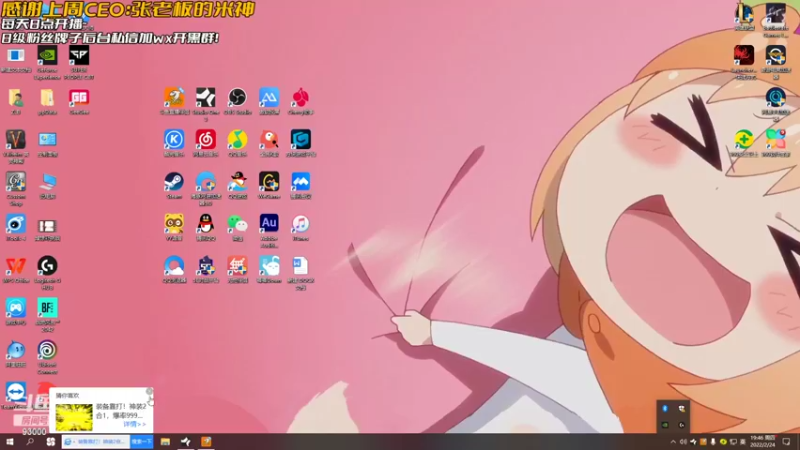This screenshot has width=800, height=450.
Task: Open the notification center icon
Action: (x=786, y=442)
